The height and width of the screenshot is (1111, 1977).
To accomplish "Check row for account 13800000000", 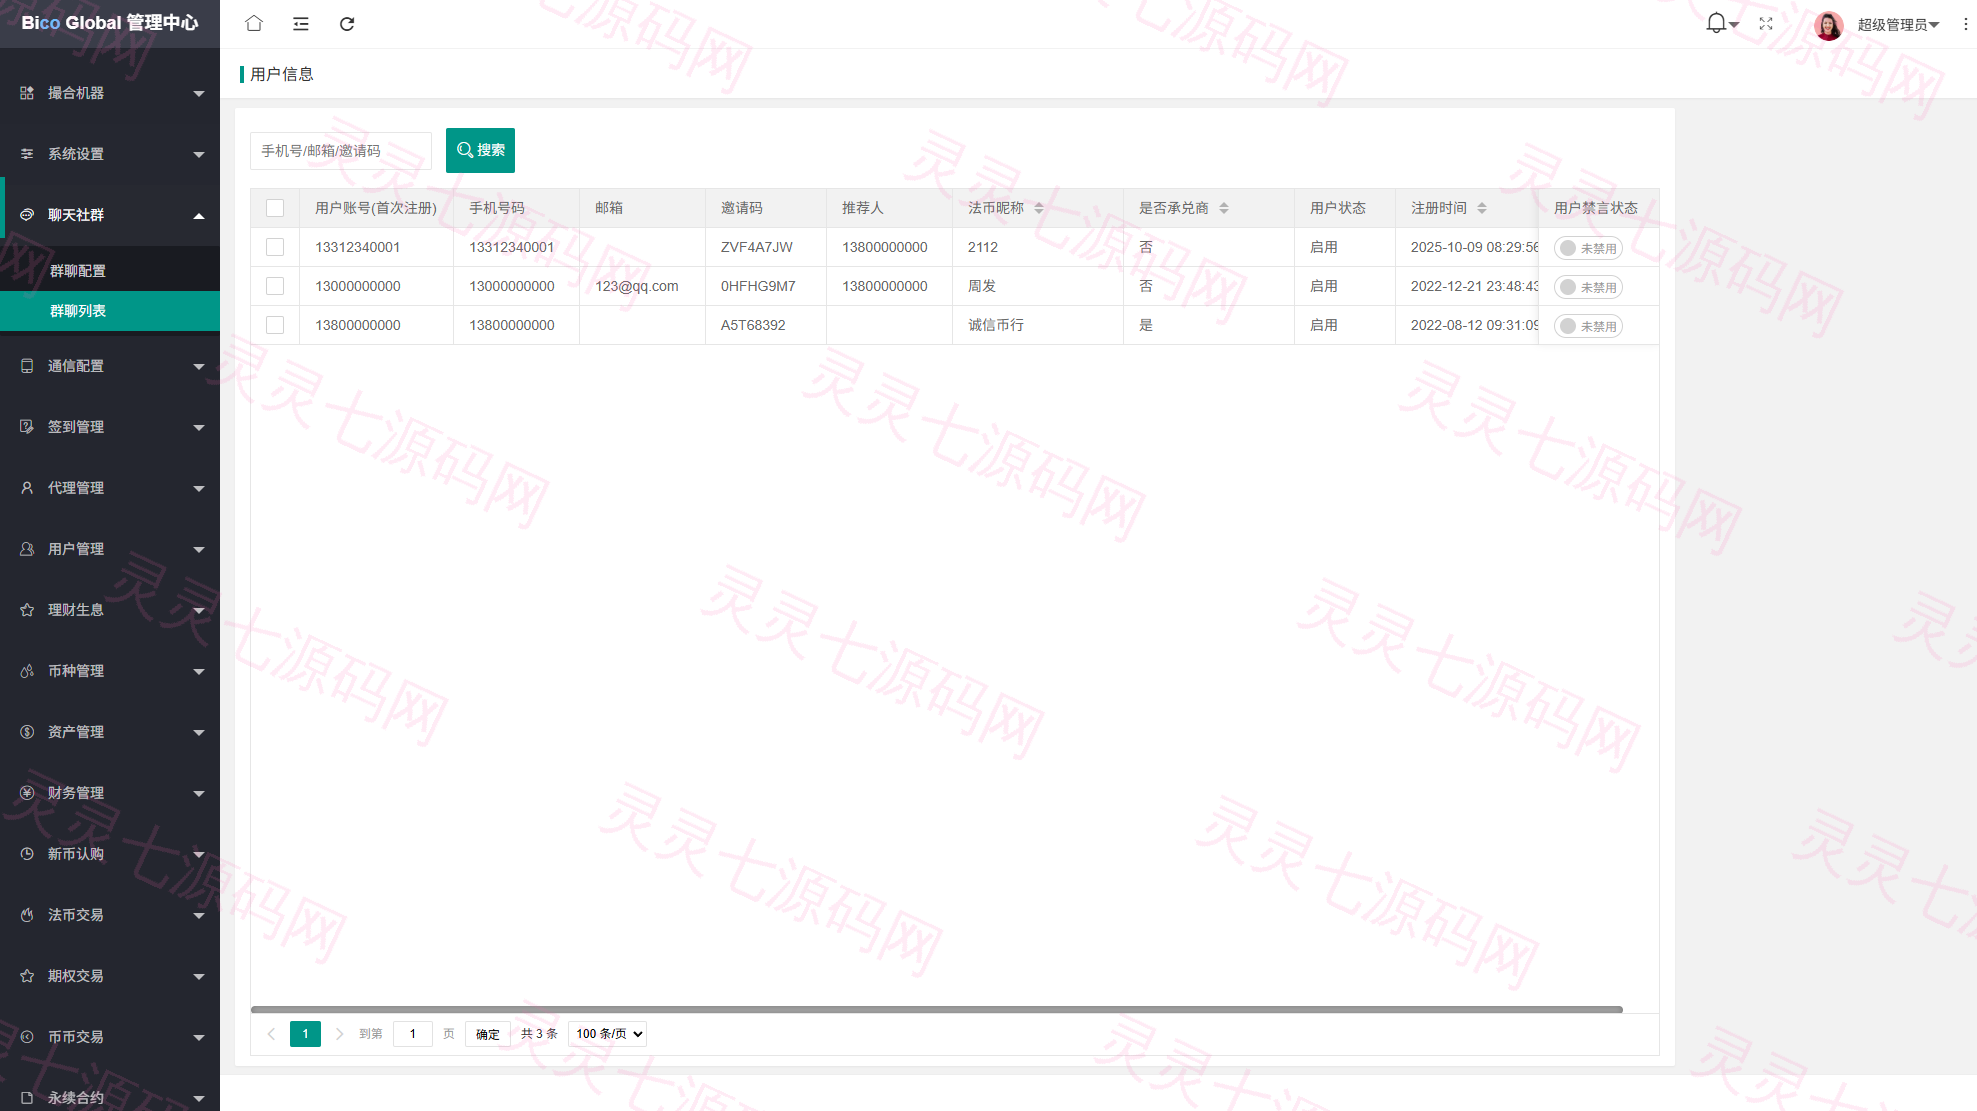I will (275, 325).
